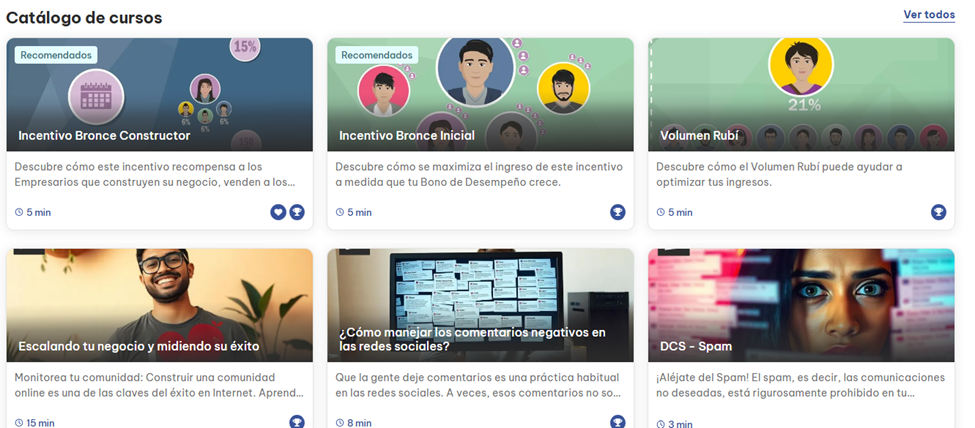Click heart icon on Incentivo Bronce Constructor card
The width and height of the screenshot is (975, 428).
(278, 212)
